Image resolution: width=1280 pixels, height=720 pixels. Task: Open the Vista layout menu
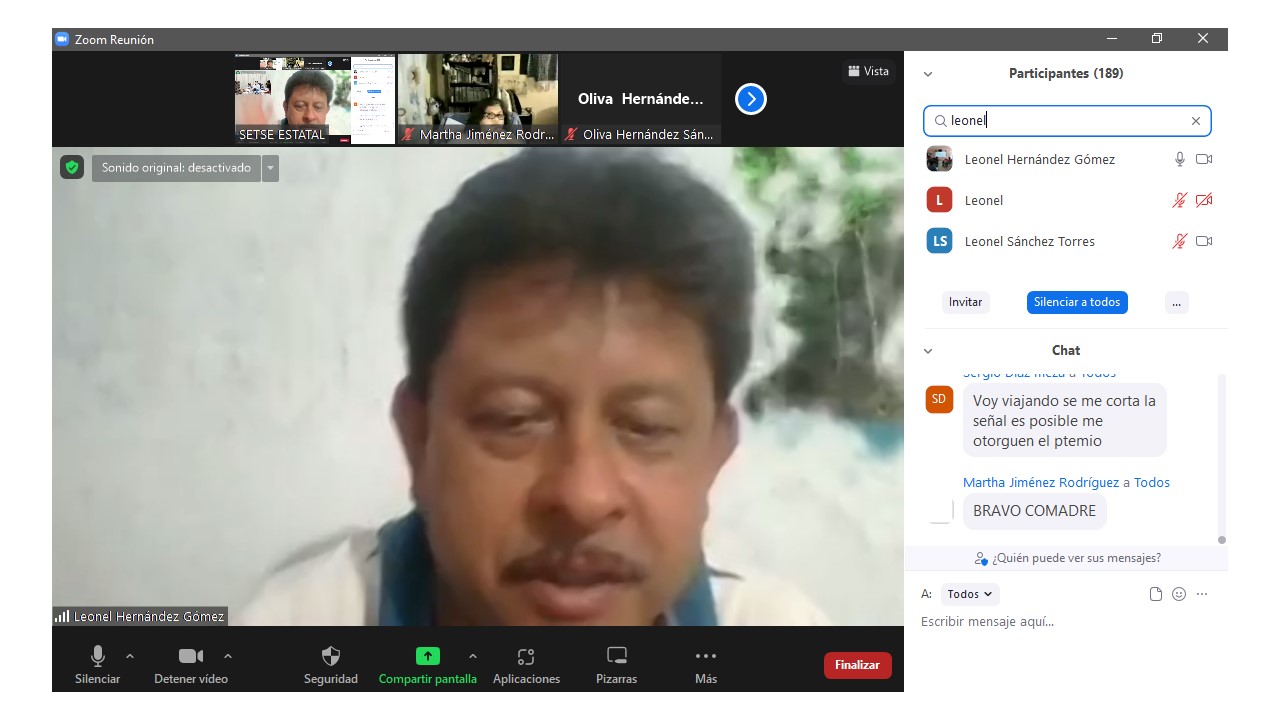(x=868, y=71)
